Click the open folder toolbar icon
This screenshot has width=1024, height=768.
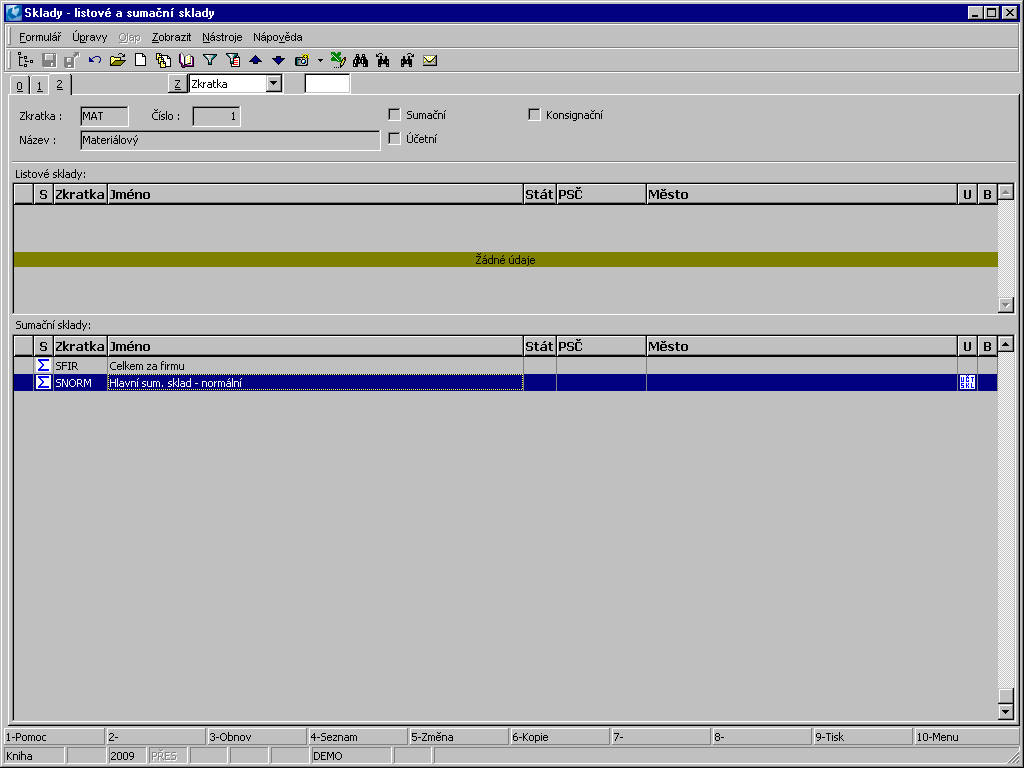click(118, 60)
